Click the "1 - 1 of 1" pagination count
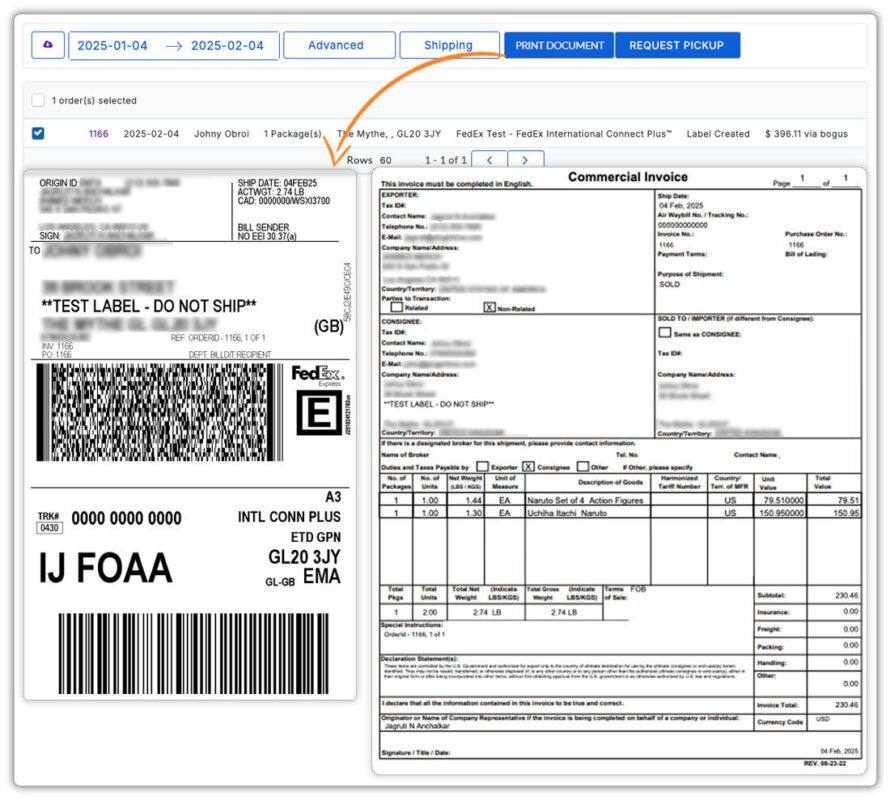The image size is (890, 800). point(446,160)
